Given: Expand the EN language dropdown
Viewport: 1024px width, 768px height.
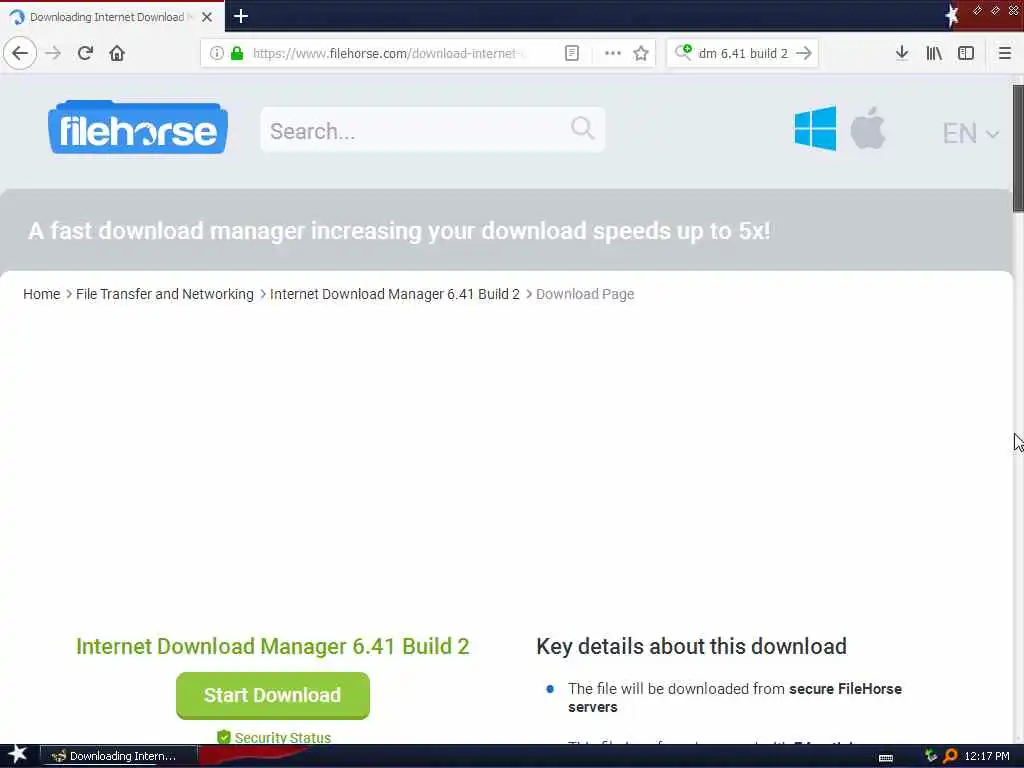Looking at the screenshot, I should pyautogui.click(x=970, y=133).
